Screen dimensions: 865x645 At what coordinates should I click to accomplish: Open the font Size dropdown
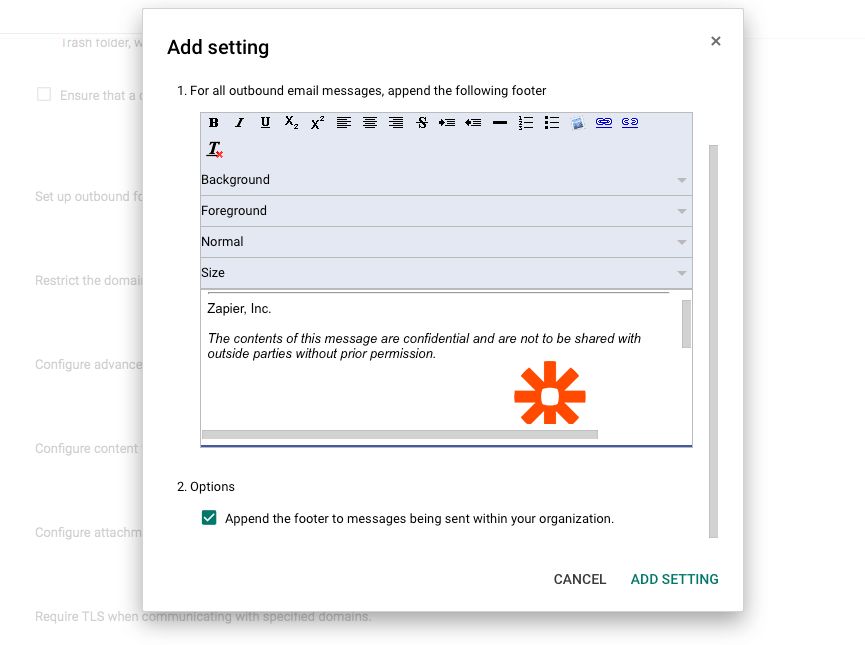click(445, 273)
